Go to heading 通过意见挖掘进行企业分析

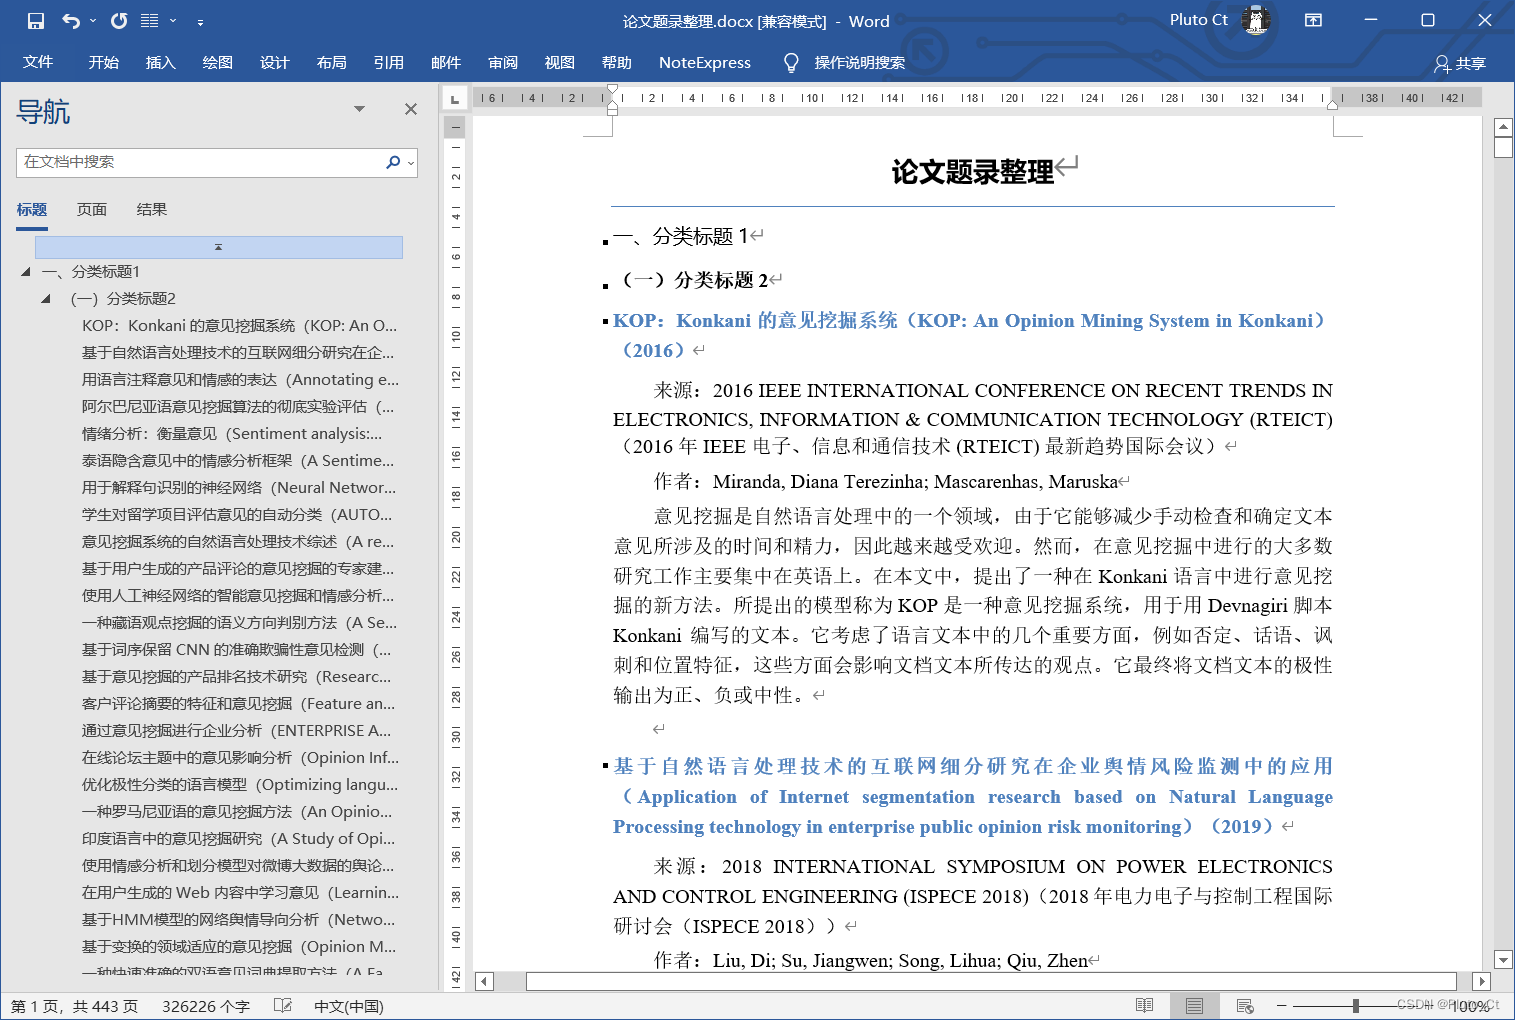(x=237, y=731)
